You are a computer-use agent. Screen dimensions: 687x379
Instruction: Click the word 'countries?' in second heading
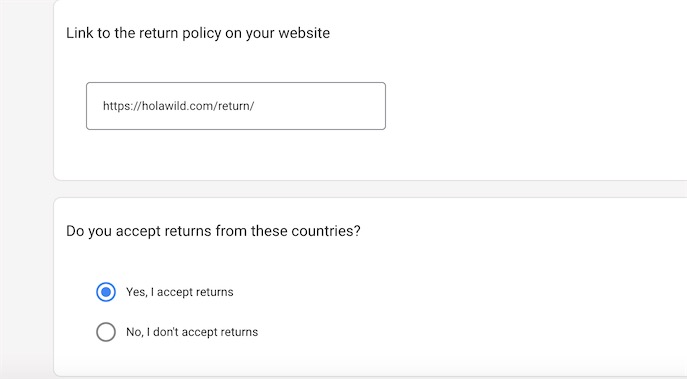click(326, 231)
